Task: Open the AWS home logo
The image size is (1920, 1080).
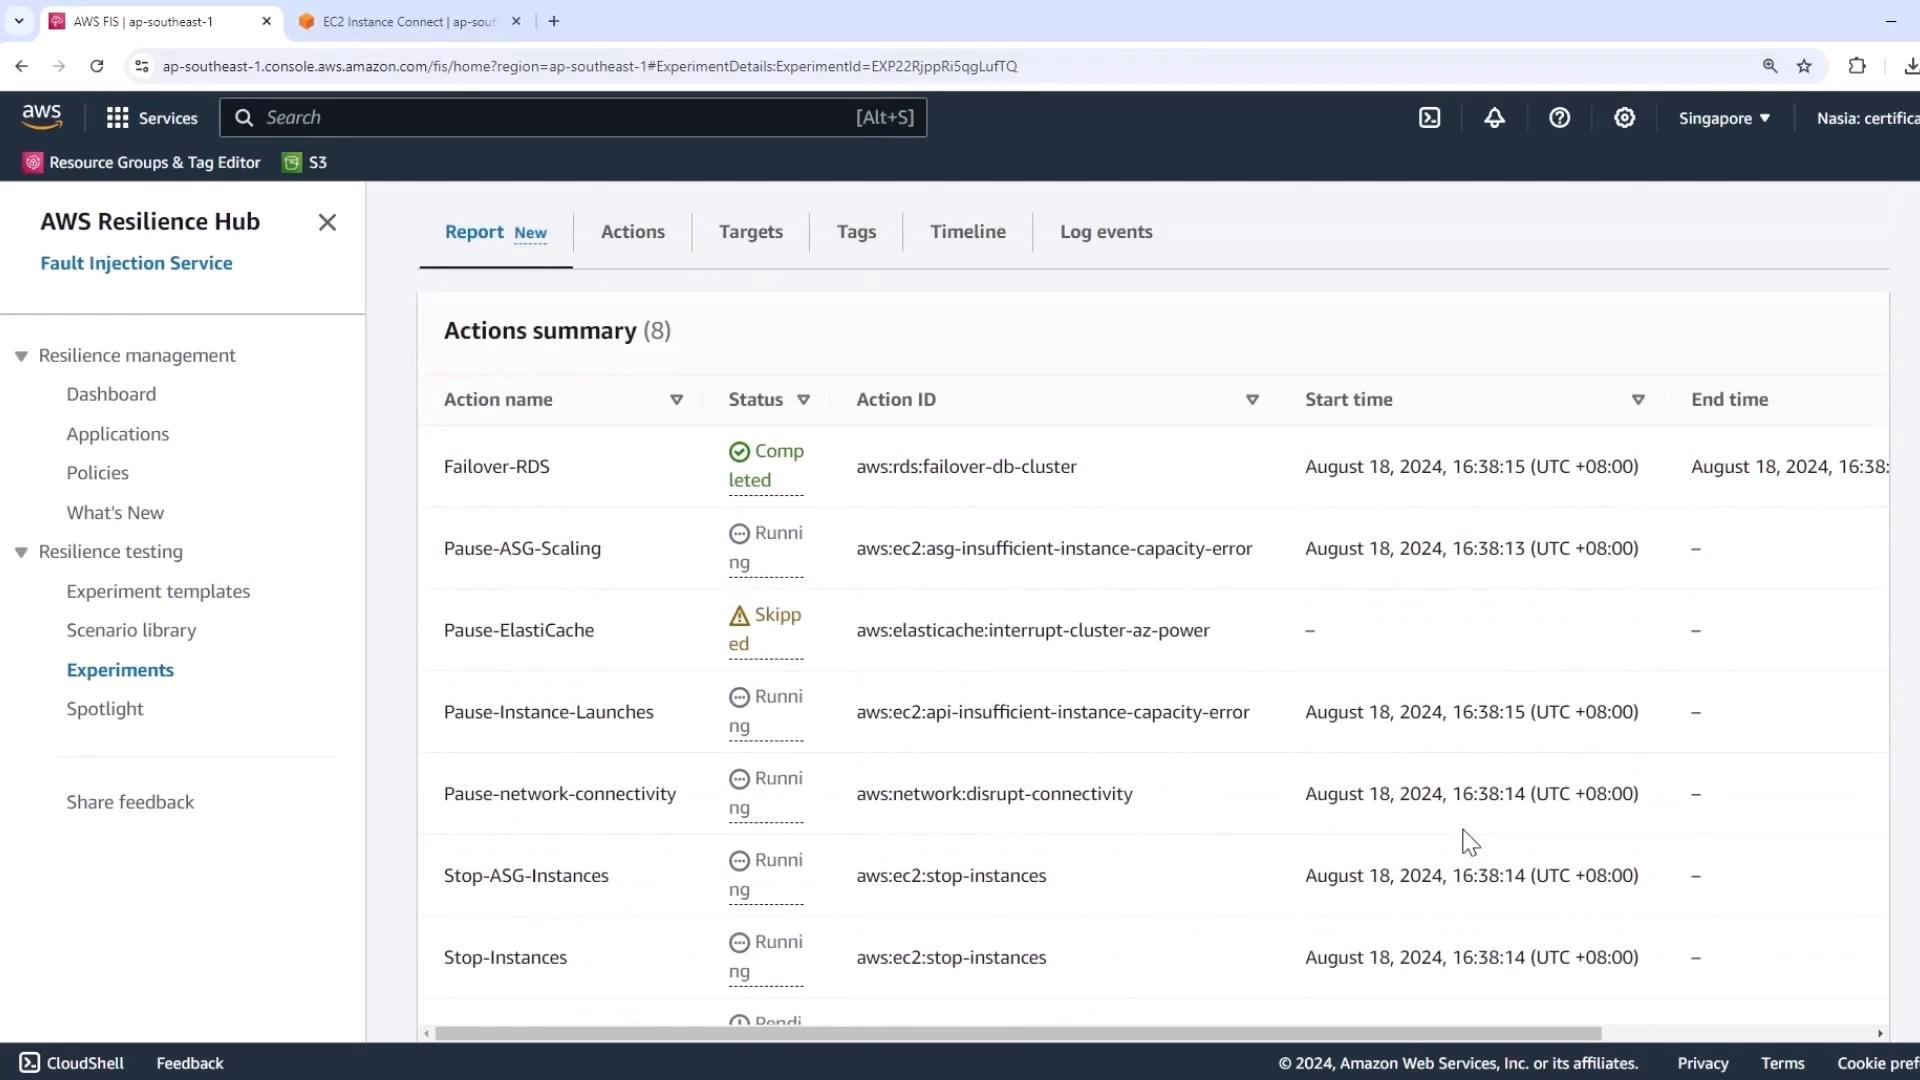Action: click(x=42, y=117)
